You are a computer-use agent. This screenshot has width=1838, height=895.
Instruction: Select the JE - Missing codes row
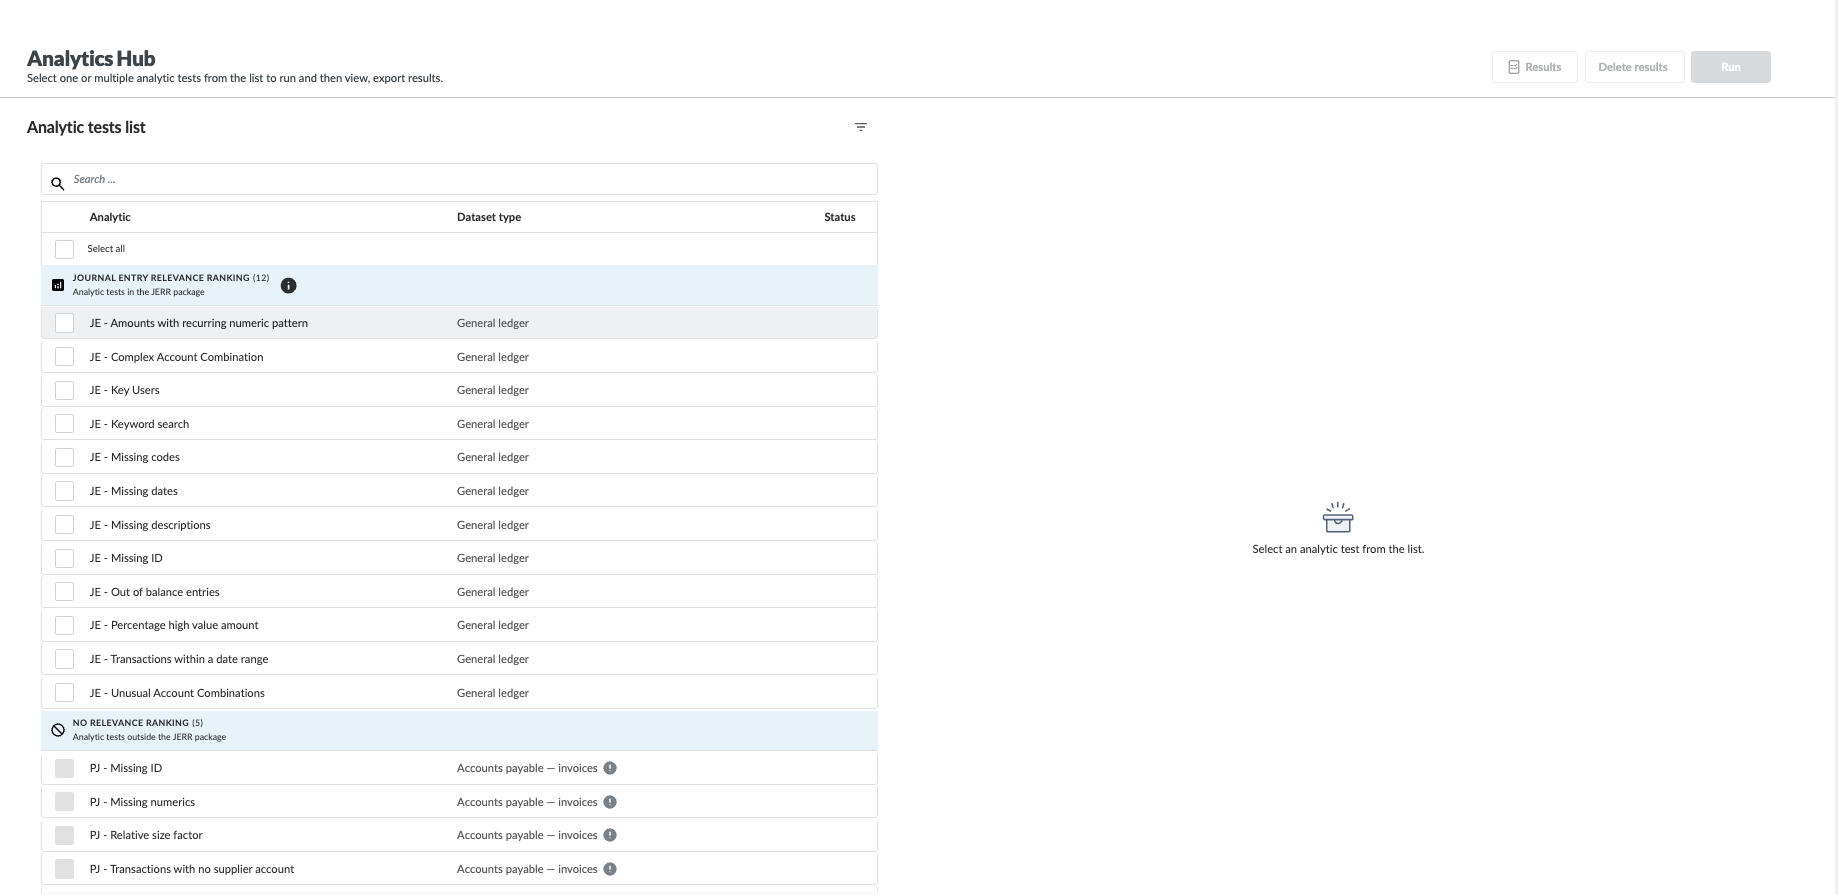click(459, 457)
